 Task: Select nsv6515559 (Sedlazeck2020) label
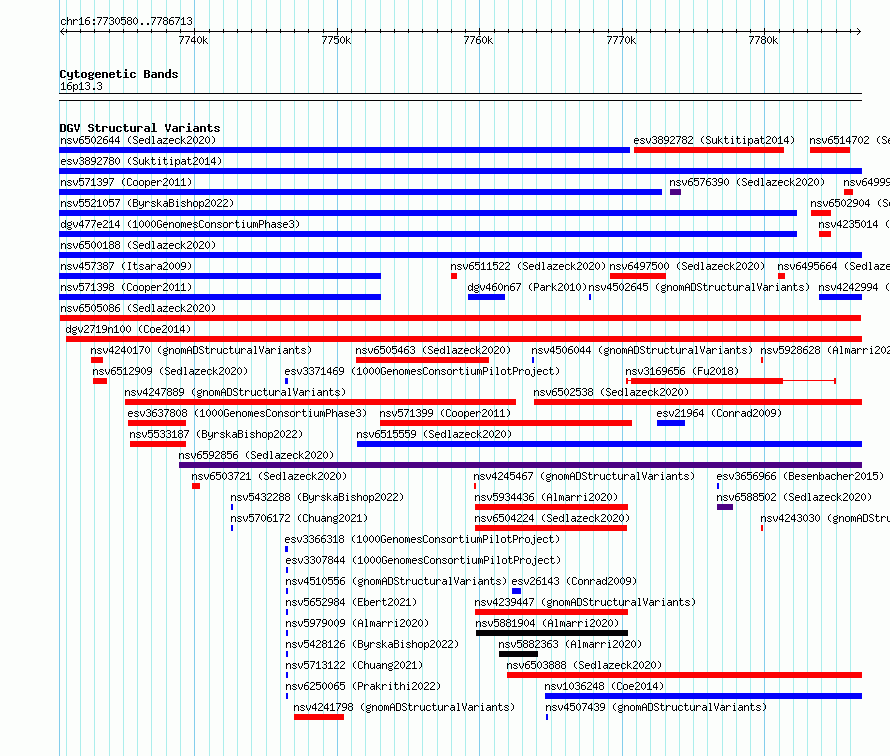(x=434, y=434)
